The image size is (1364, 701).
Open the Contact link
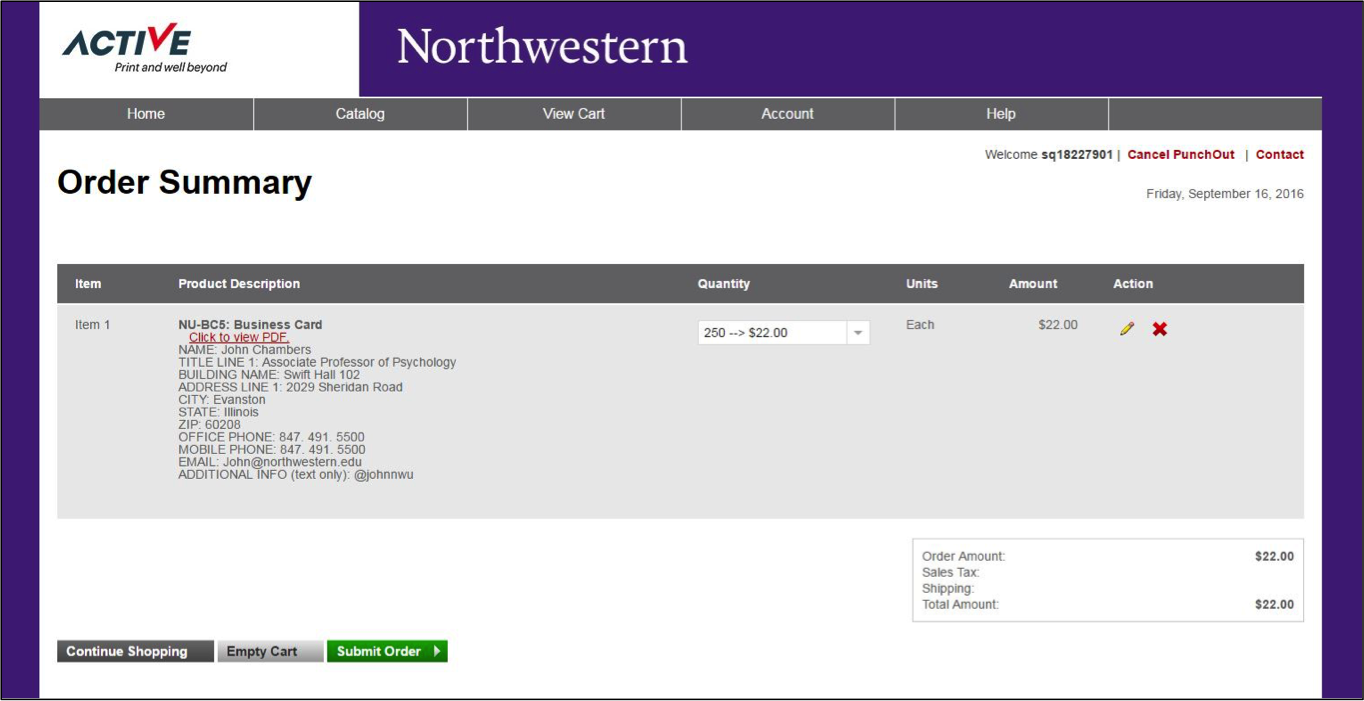[x=1280, y=155]
